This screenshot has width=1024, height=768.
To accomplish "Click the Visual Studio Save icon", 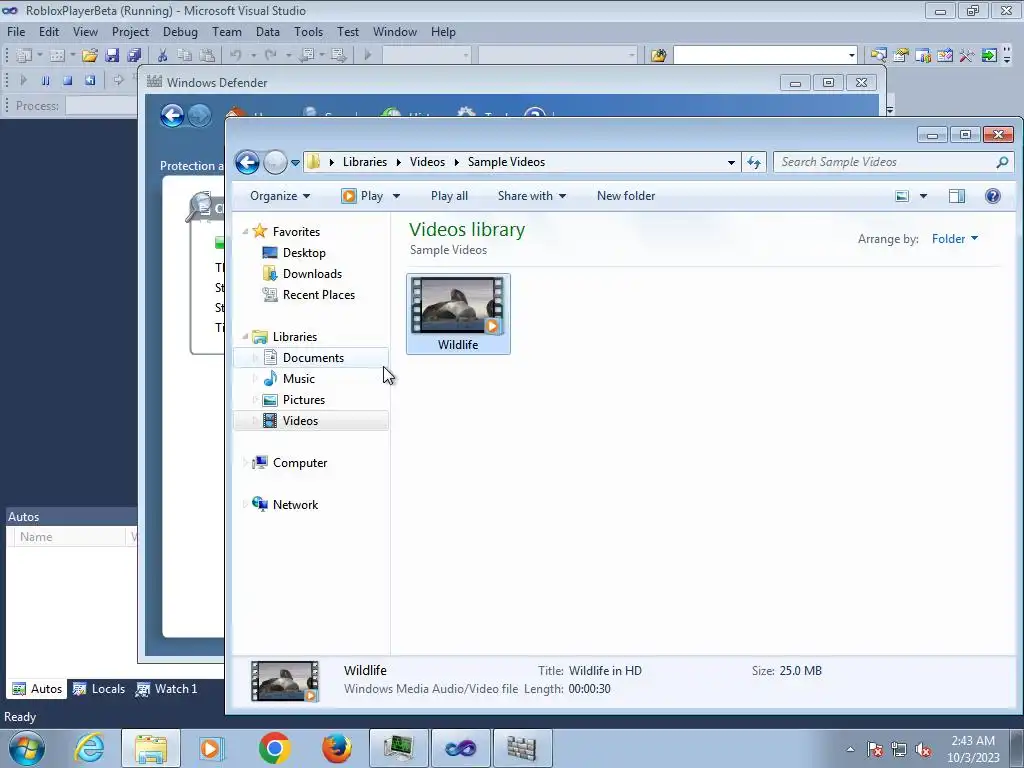I will pyautogui.click(x=112, y=56).
